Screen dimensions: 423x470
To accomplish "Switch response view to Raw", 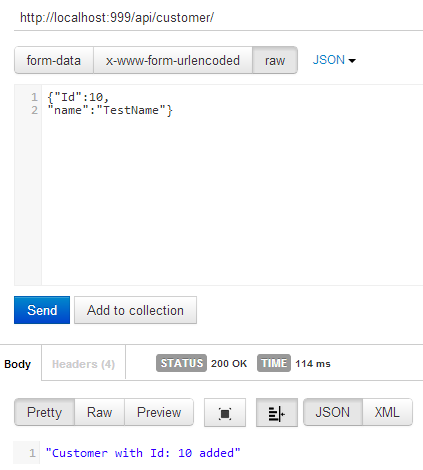I will point(99,412).
